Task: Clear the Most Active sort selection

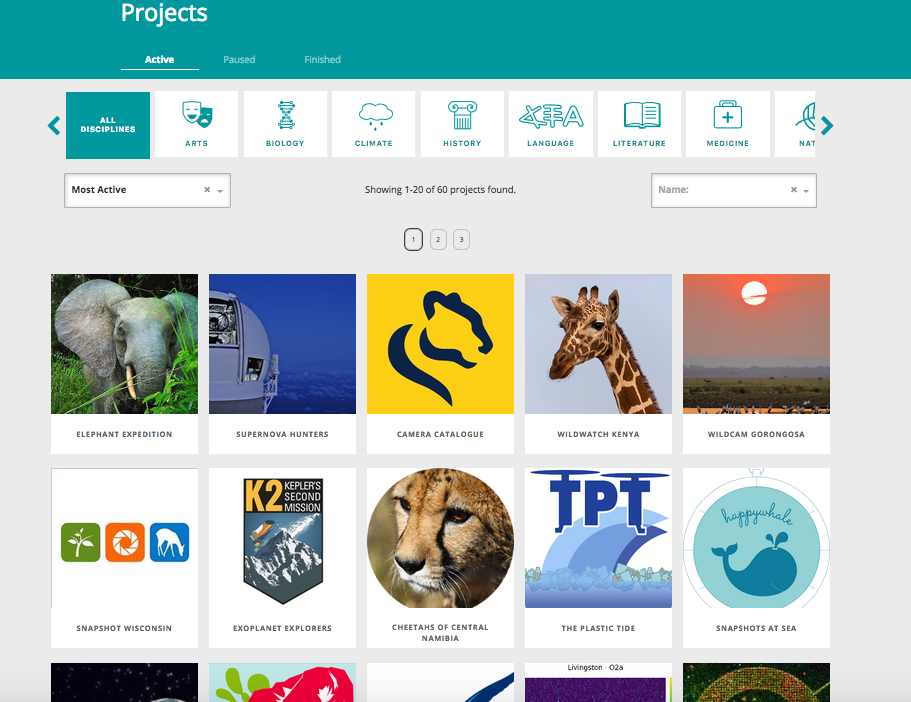Action: click(x=207, y=189)
